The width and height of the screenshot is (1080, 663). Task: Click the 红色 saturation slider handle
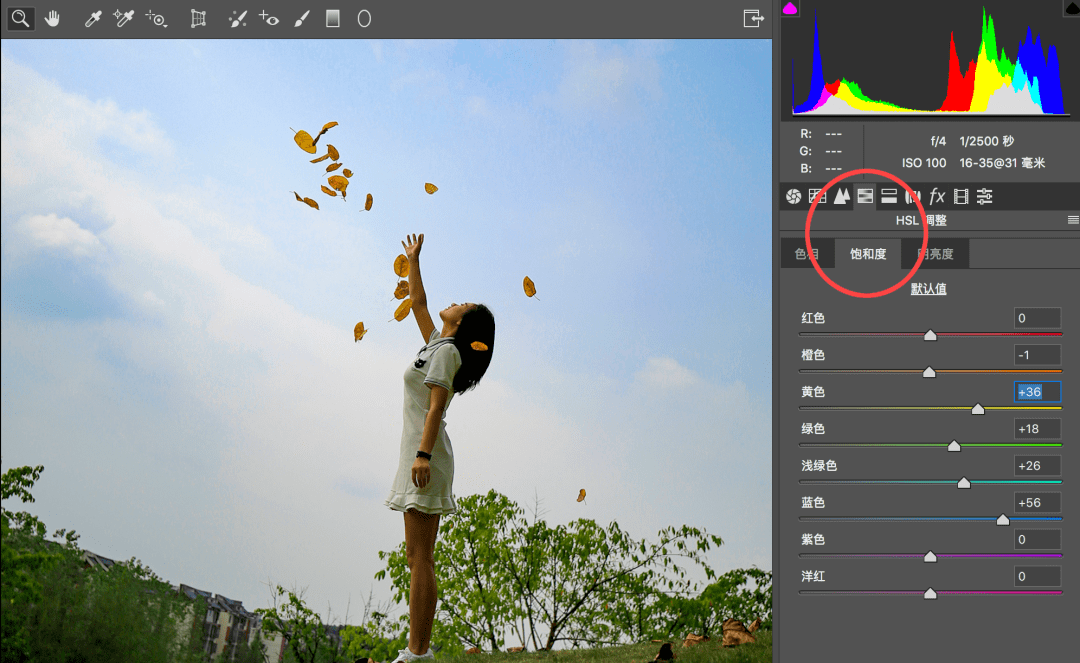tap(930, 335)
